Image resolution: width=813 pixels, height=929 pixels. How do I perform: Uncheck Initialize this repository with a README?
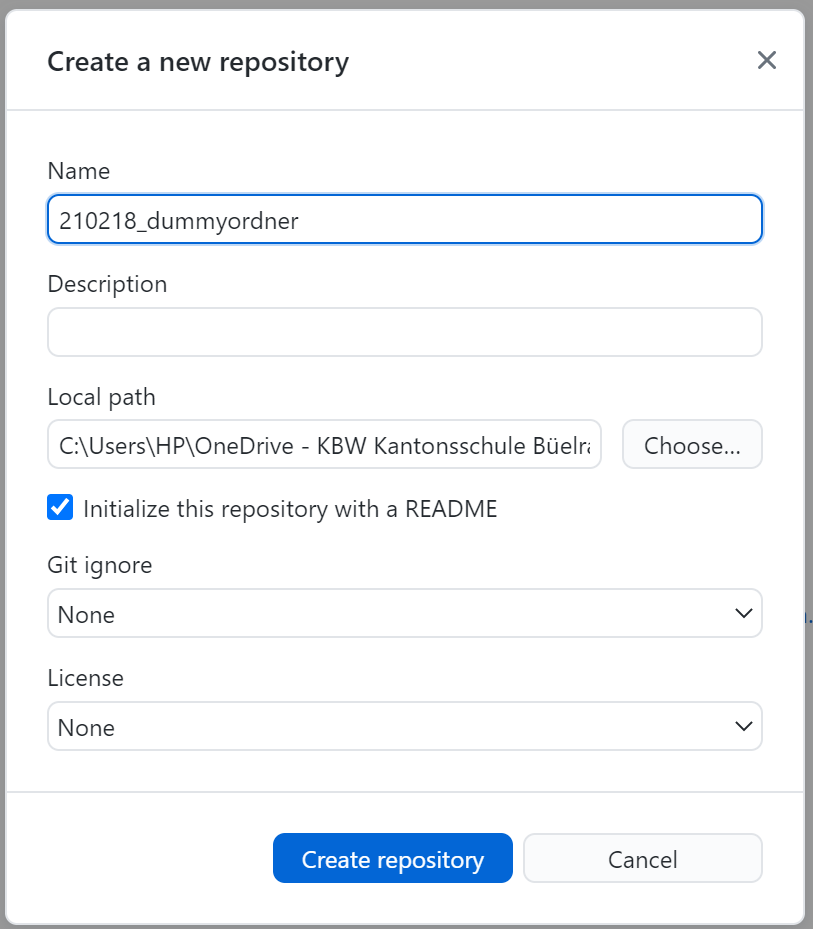[x=60, y=507]
